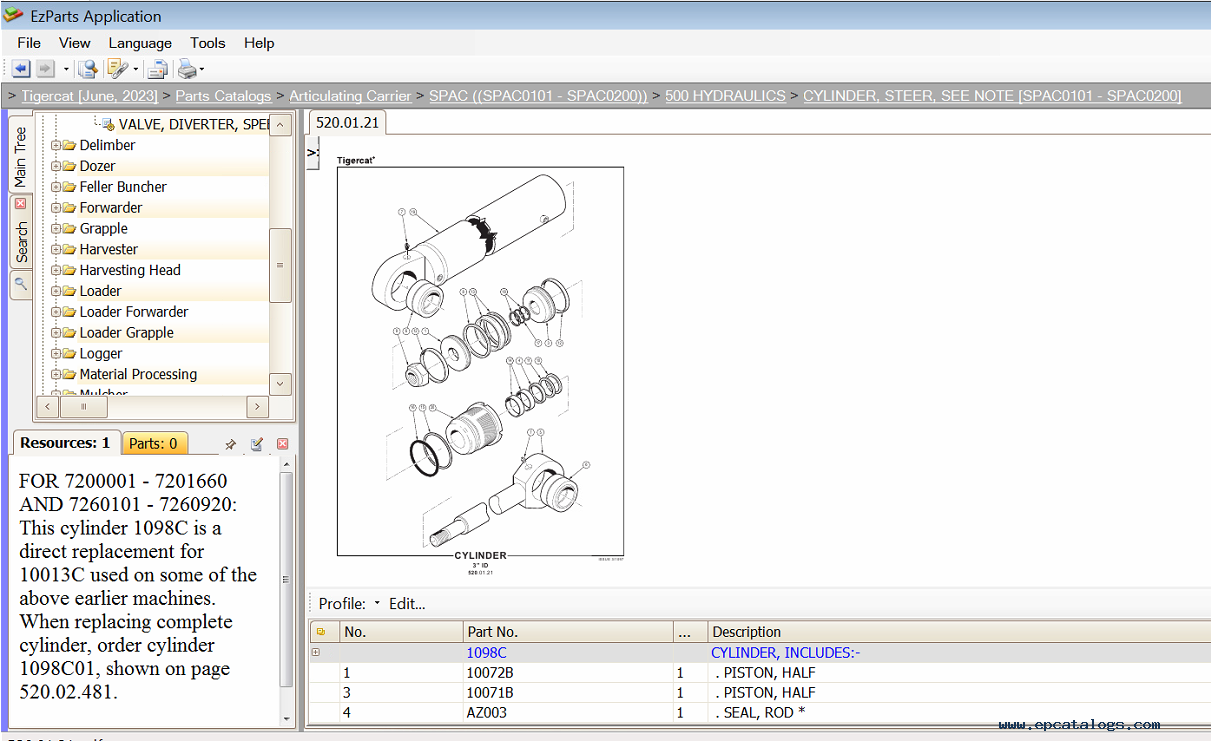Select part number AZ003 cell

coord(568,712)
